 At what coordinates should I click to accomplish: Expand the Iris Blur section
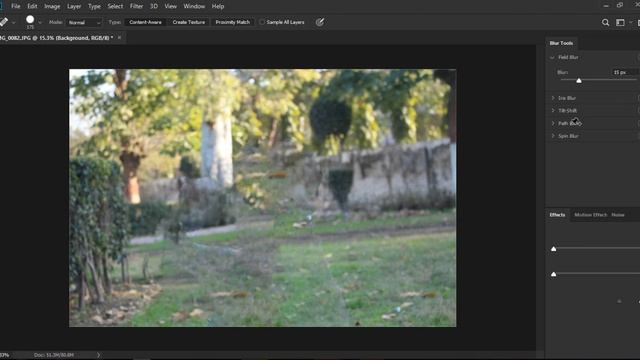(553, 98)
